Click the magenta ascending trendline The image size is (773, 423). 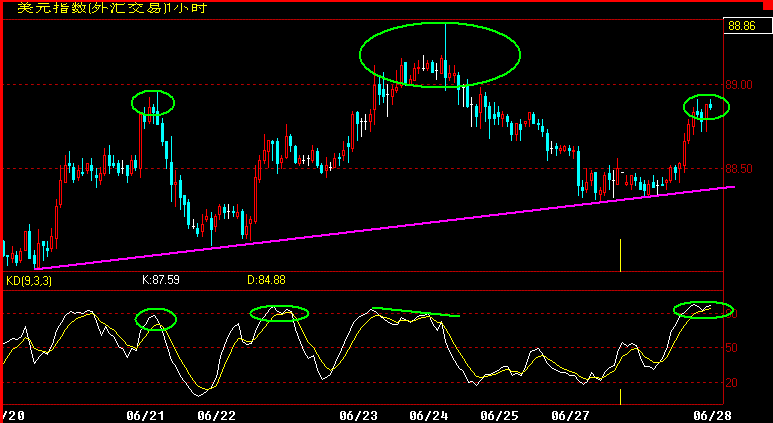point(385,228)
